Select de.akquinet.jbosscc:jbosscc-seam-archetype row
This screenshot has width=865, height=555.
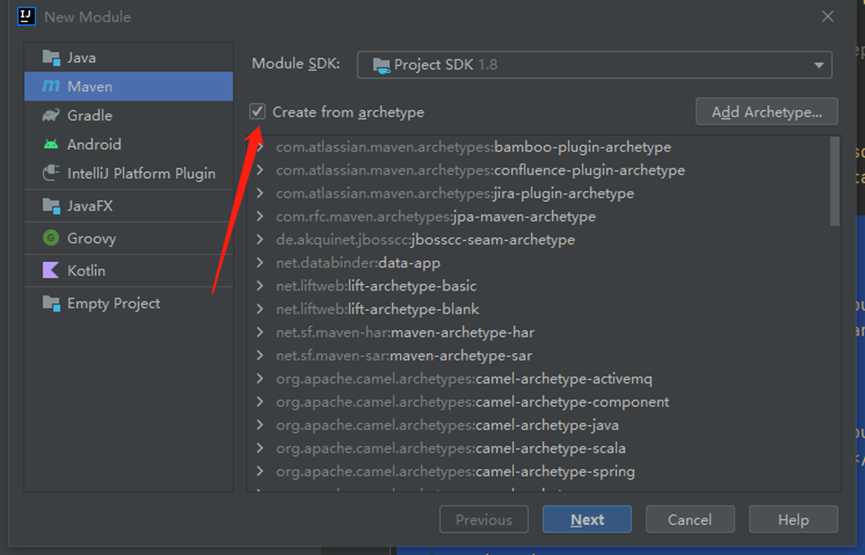tap(538, 239)
